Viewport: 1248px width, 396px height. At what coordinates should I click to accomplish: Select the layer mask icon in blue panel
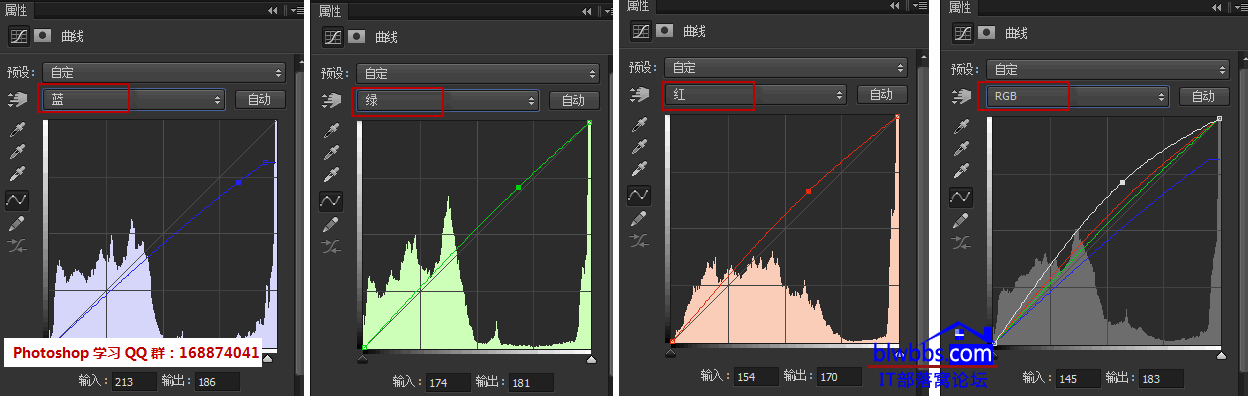43,35
